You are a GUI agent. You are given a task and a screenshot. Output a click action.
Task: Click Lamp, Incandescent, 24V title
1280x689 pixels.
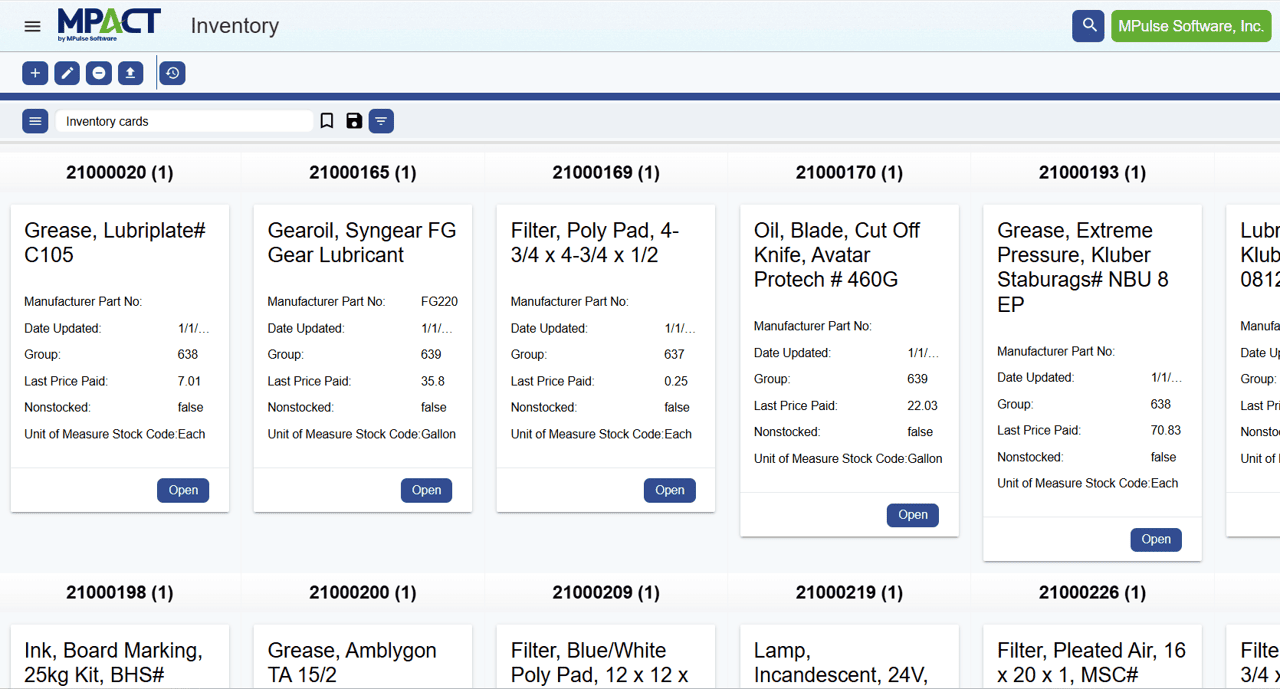coord(841,662)
